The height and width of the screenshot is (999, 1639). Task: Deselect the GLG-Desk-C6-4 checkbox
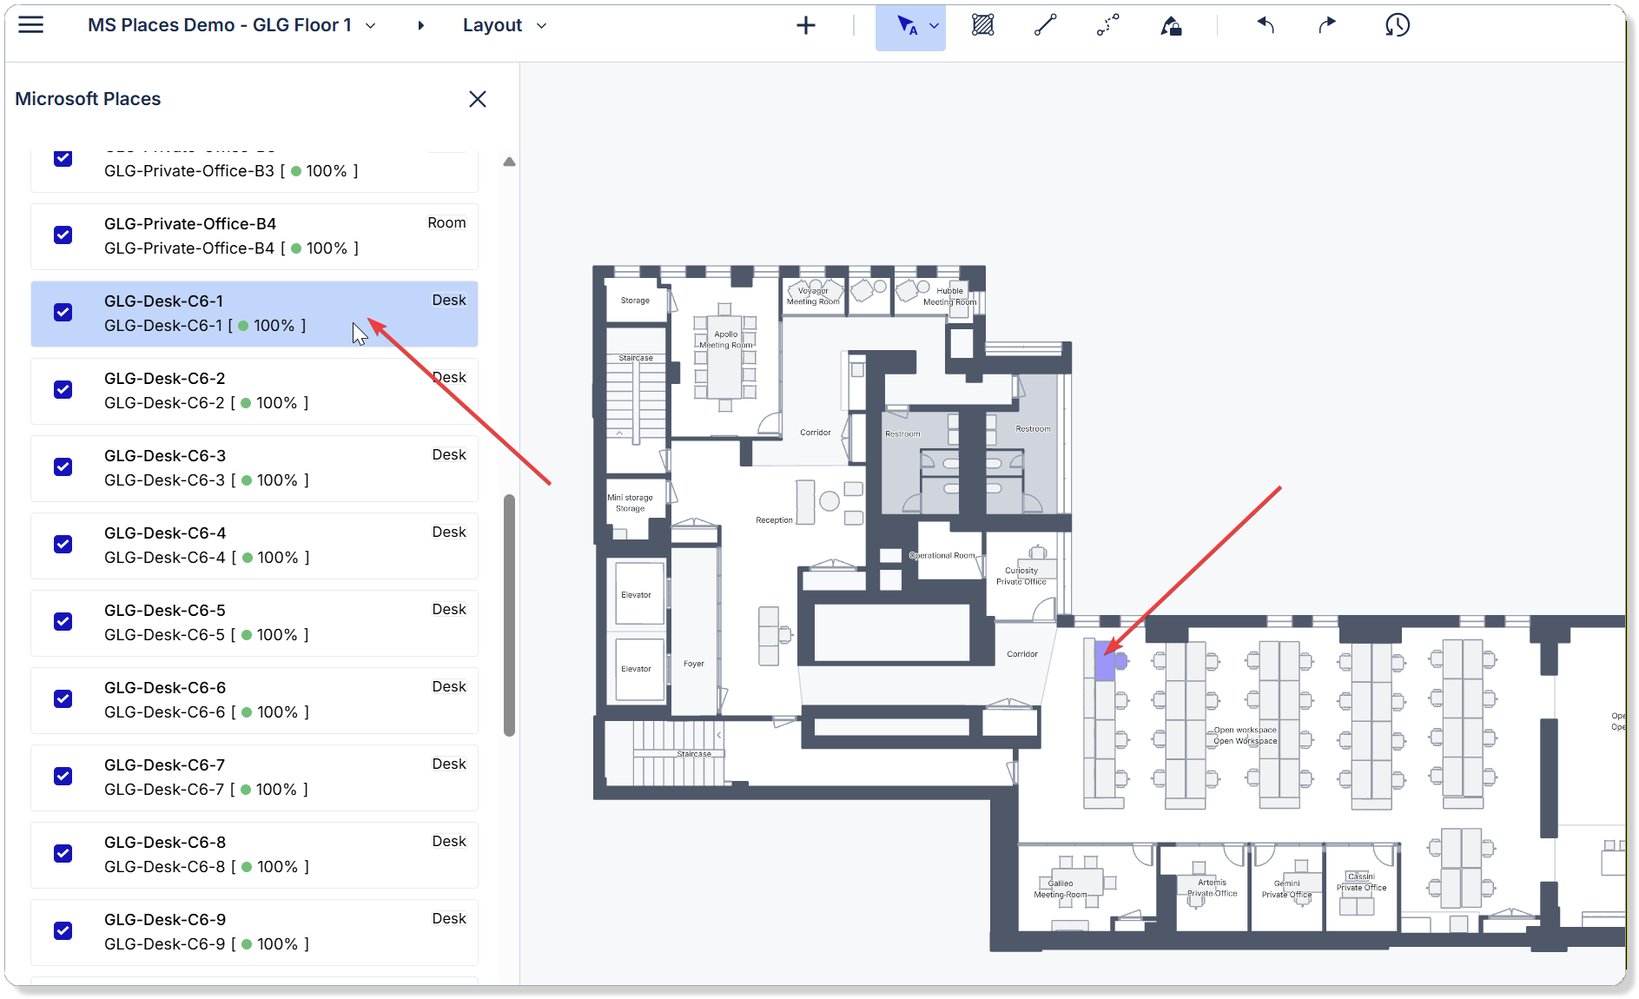(63, 544)
